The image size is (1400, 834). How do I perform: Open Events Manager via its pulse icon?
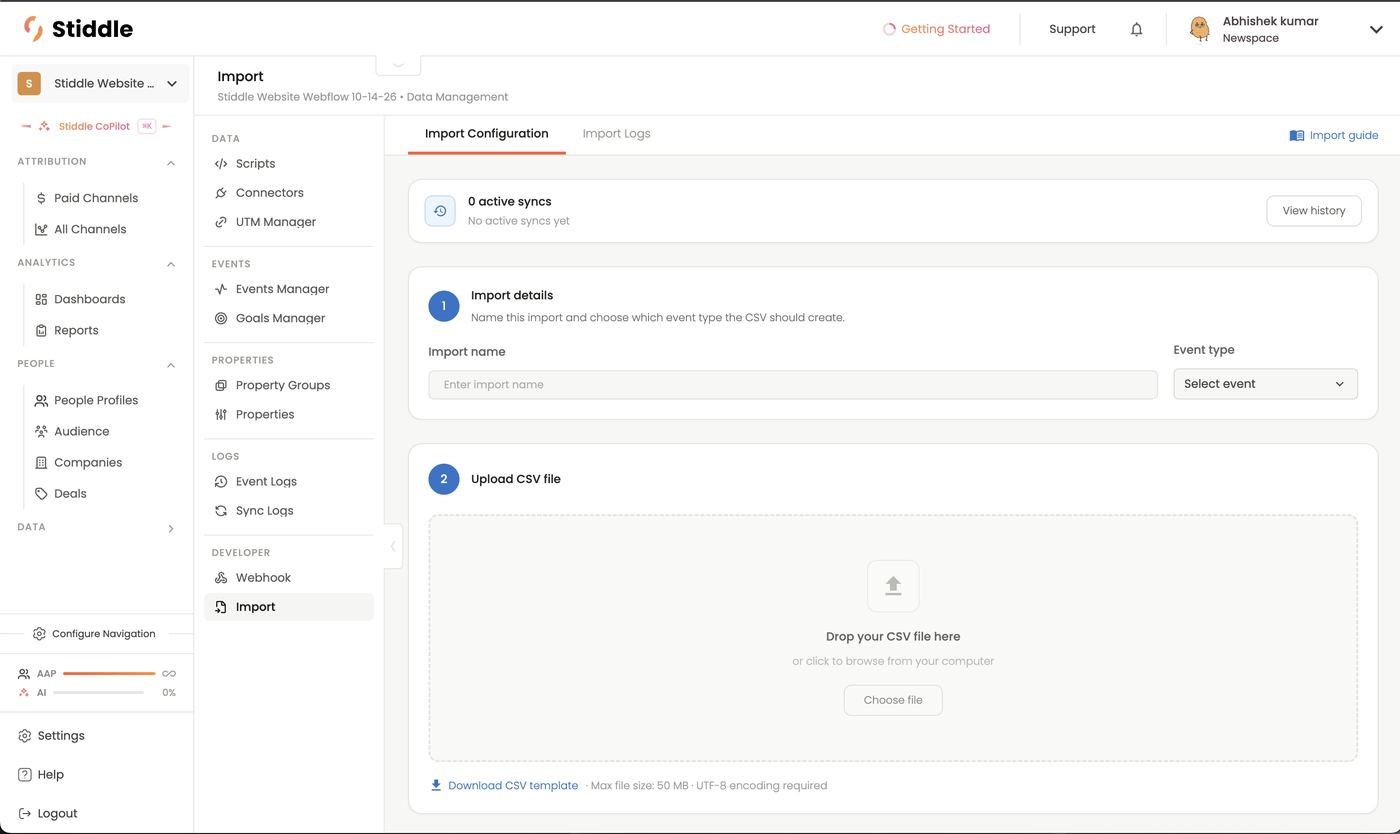(x=221, y=289)
